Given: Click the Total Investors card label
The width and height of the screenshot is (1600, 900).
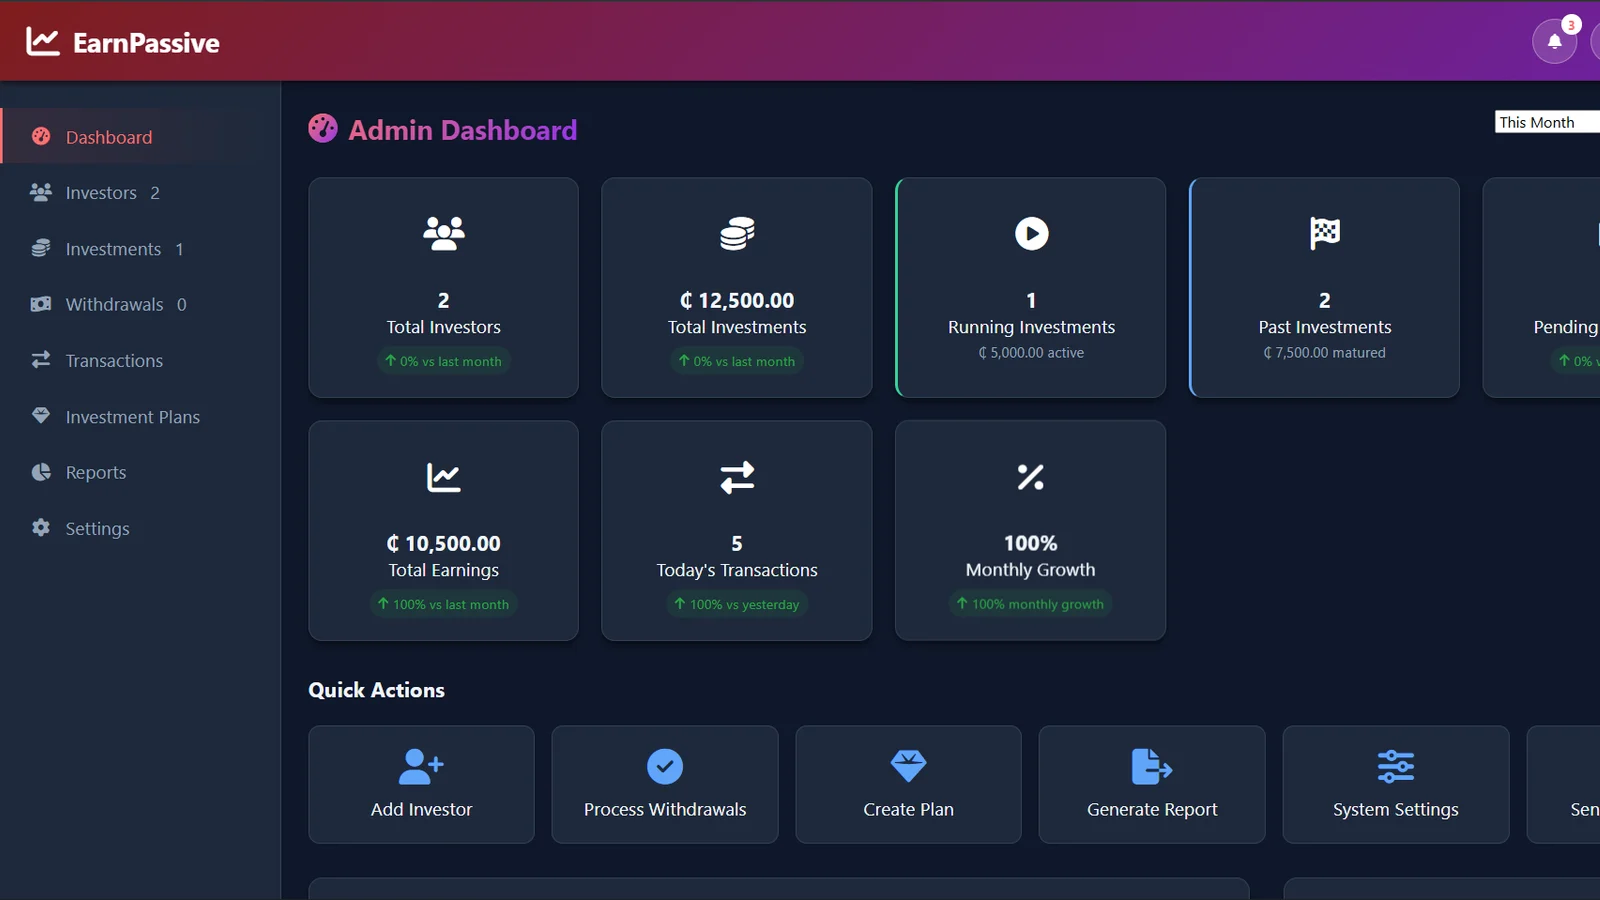Looking at the screenshot, I should tap(444, 327).
